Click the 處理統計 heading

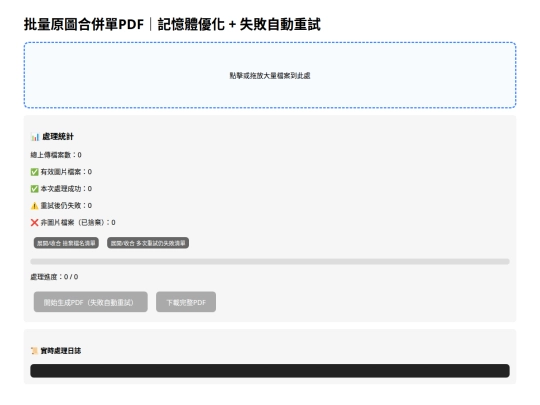[x=58, y=137]
